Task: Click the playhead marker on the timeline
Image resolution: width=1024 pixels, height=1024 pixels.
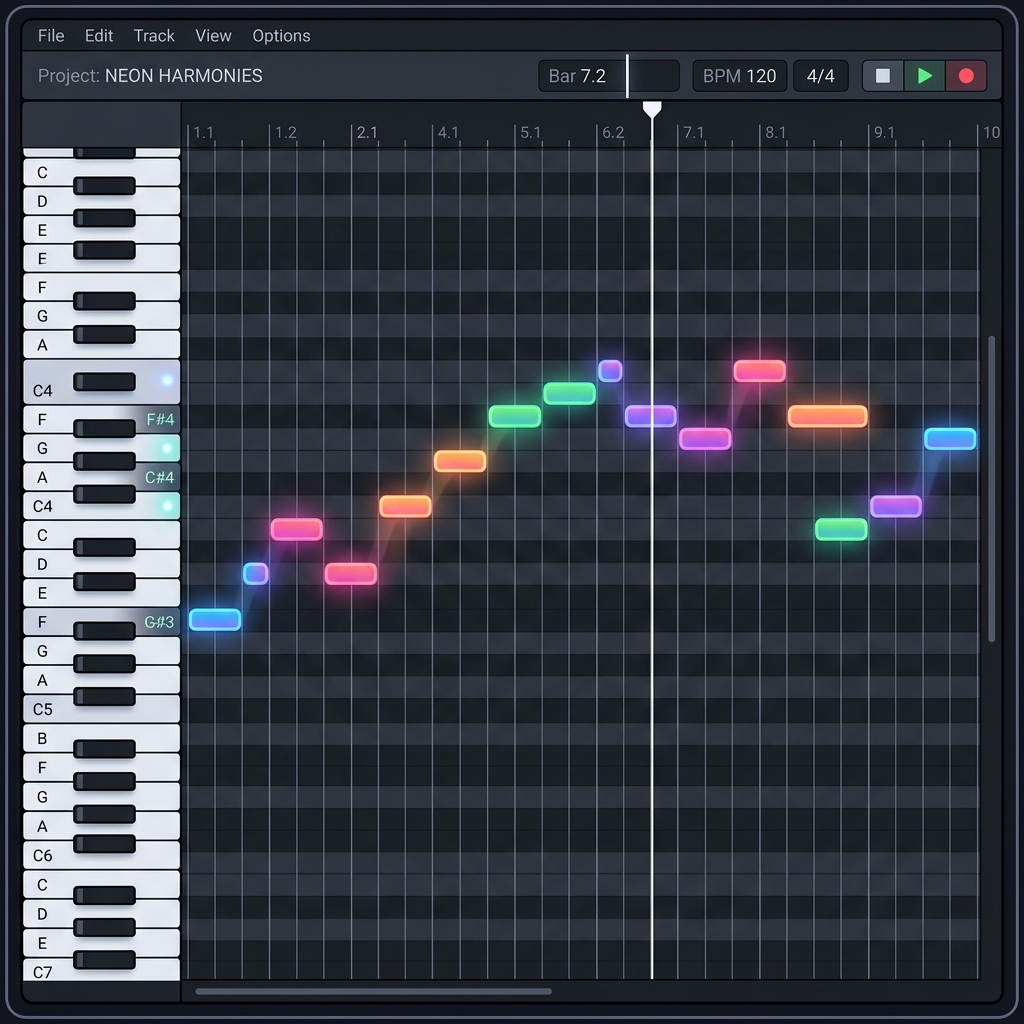Action: click(x=652, y=109)
